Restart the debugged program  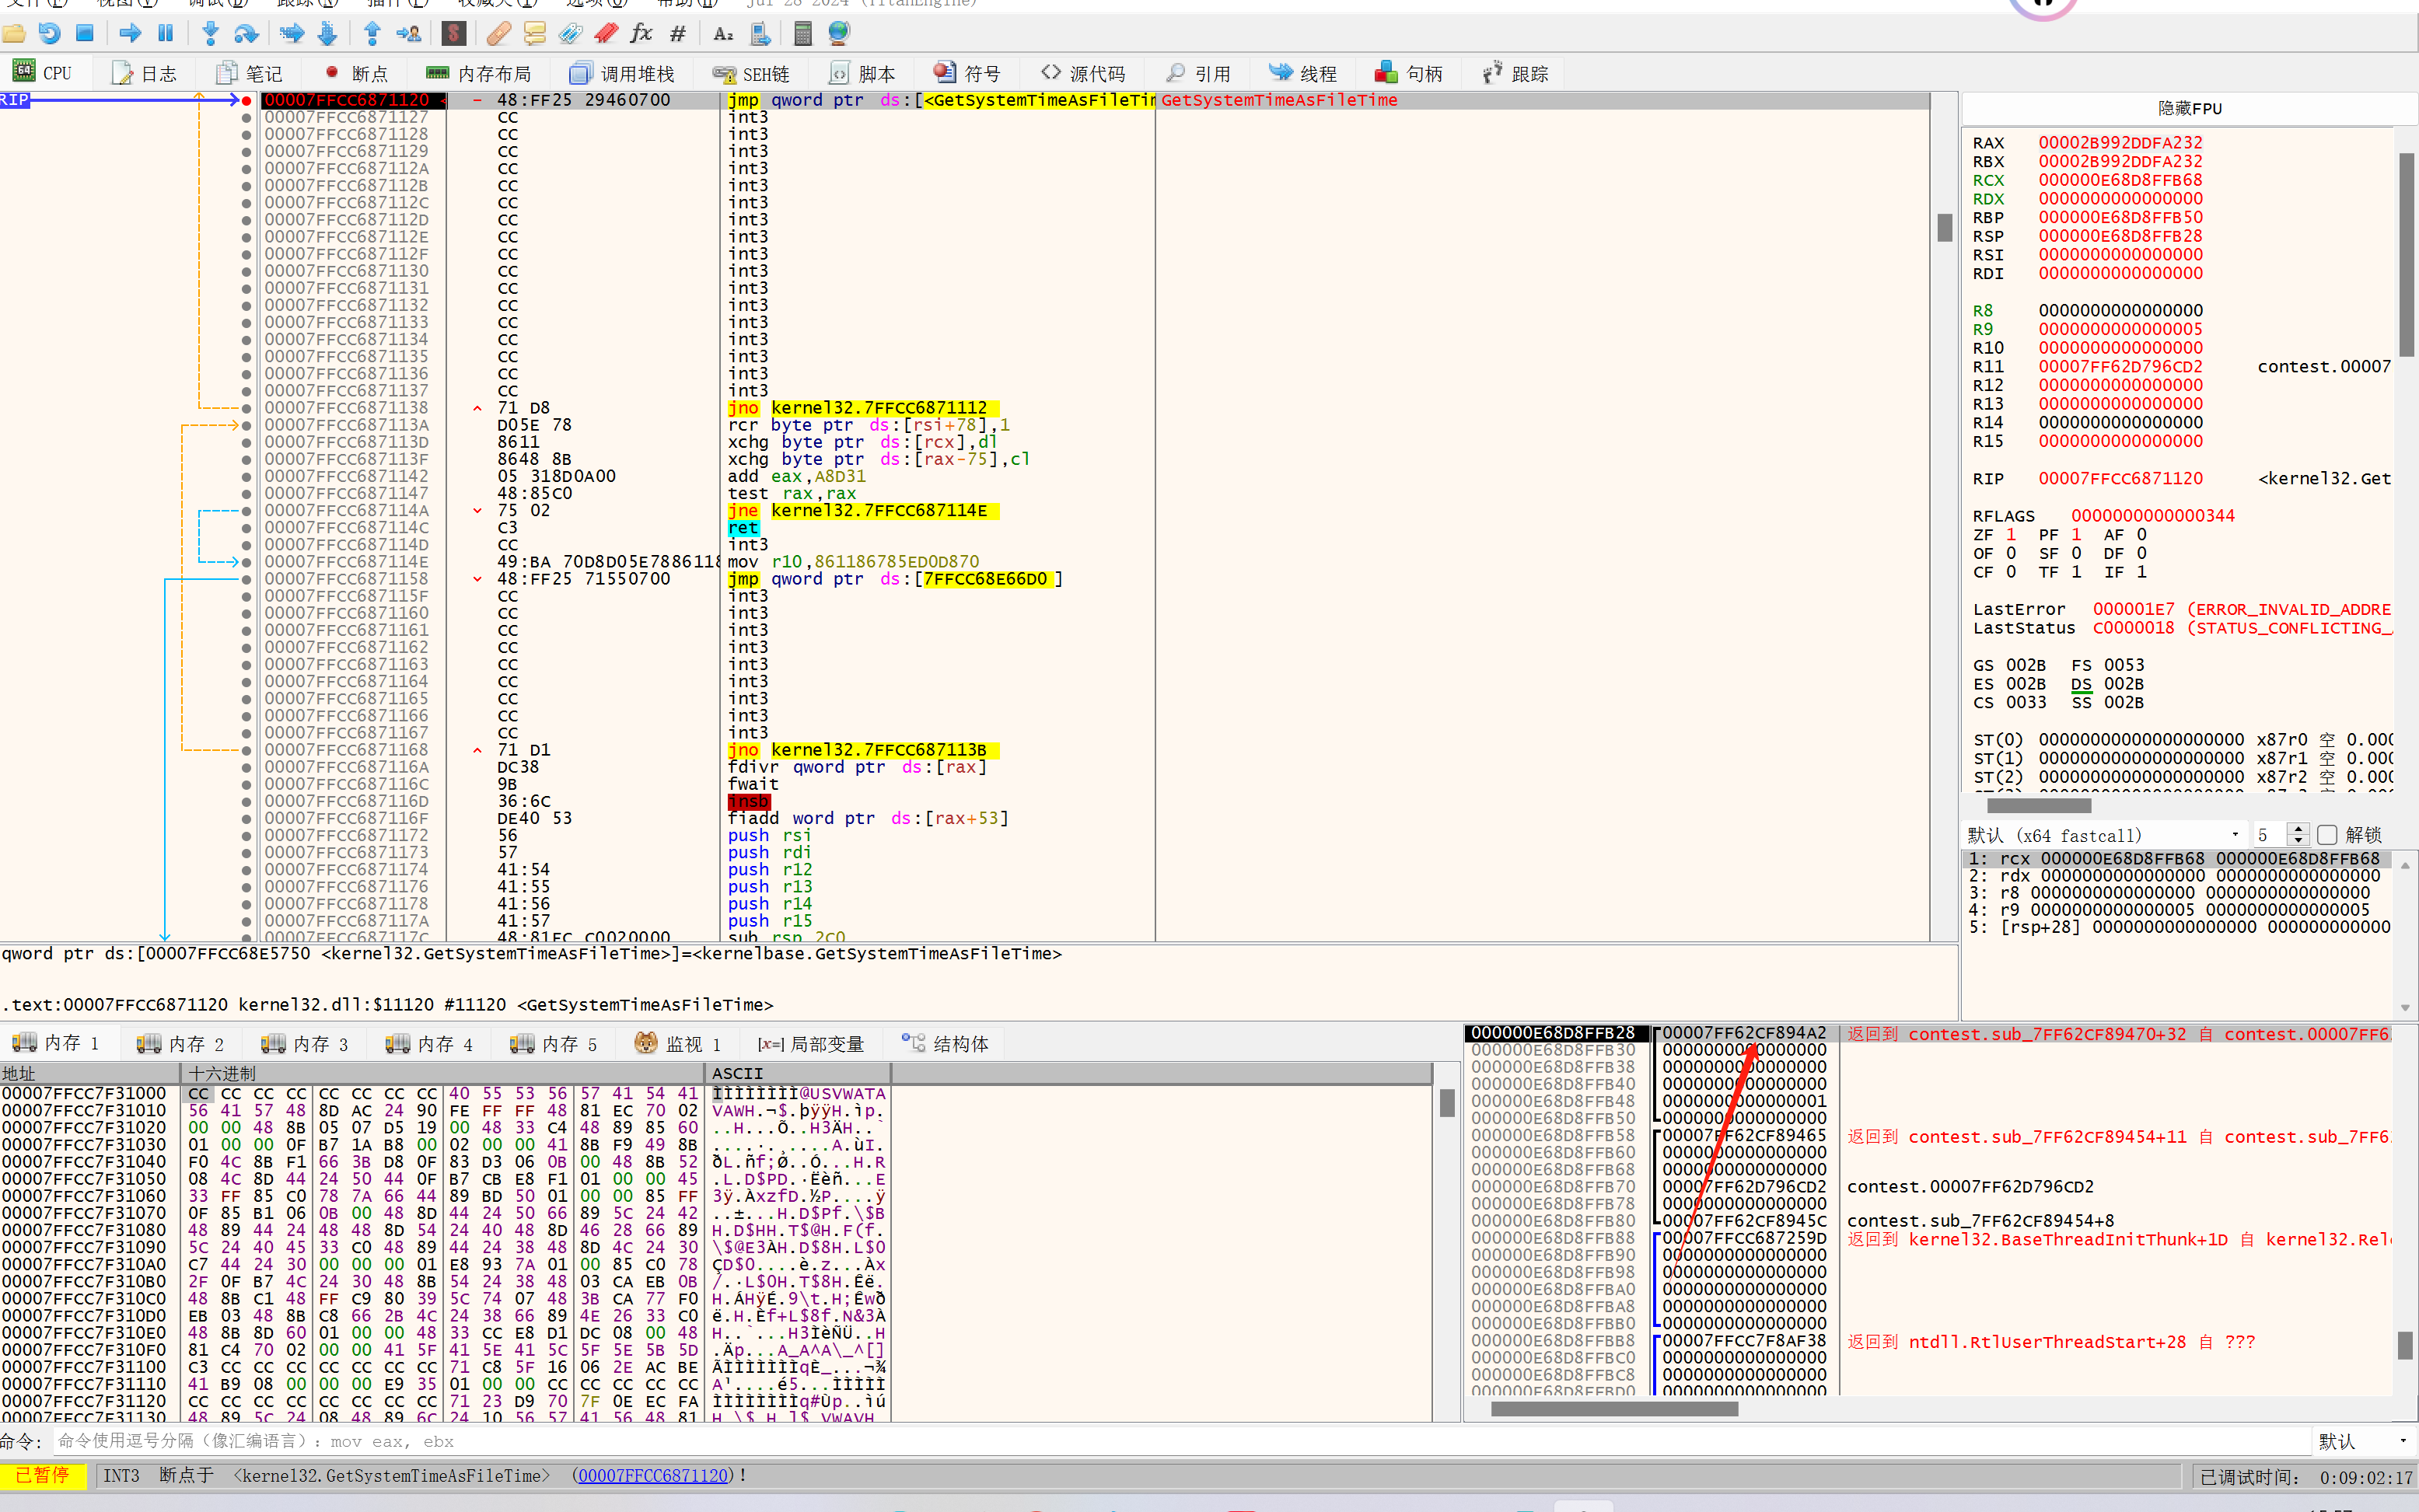click(49, 34)
